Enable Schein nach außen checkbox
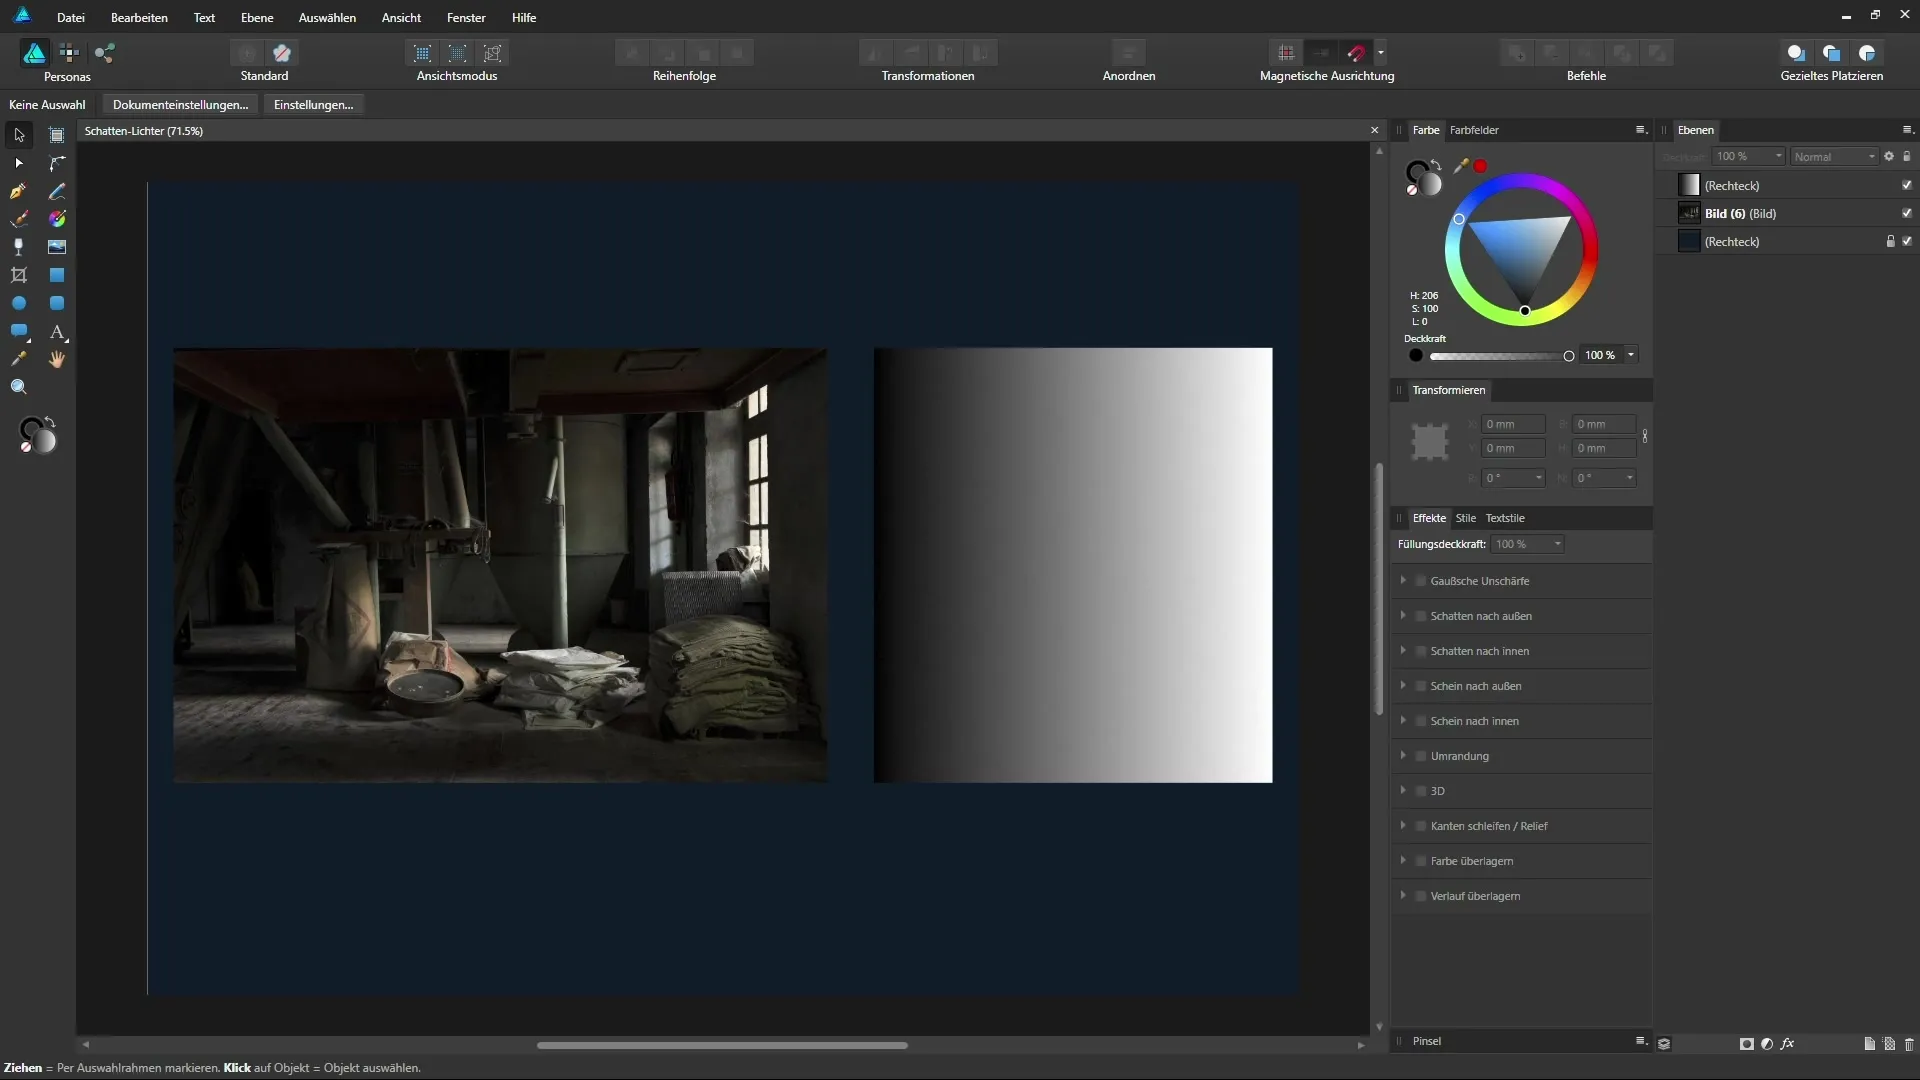The width and height of the screenshot is (1920, 1080). (x=1421, y=686)
